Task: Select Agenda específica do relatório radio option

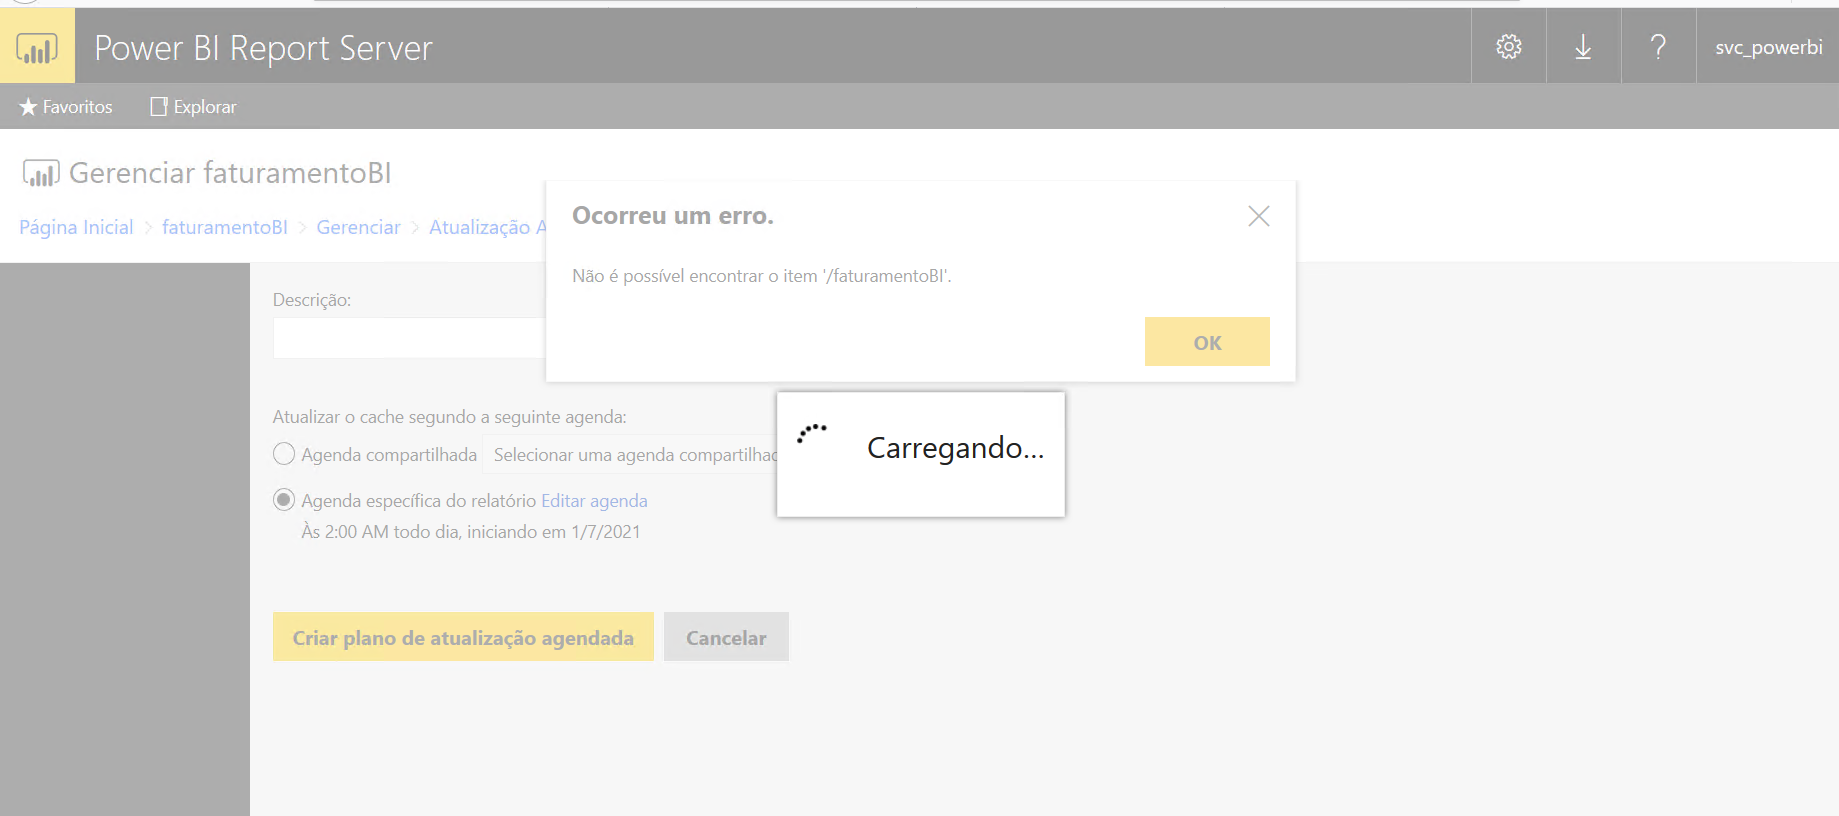Action: (x=284, y=500)
